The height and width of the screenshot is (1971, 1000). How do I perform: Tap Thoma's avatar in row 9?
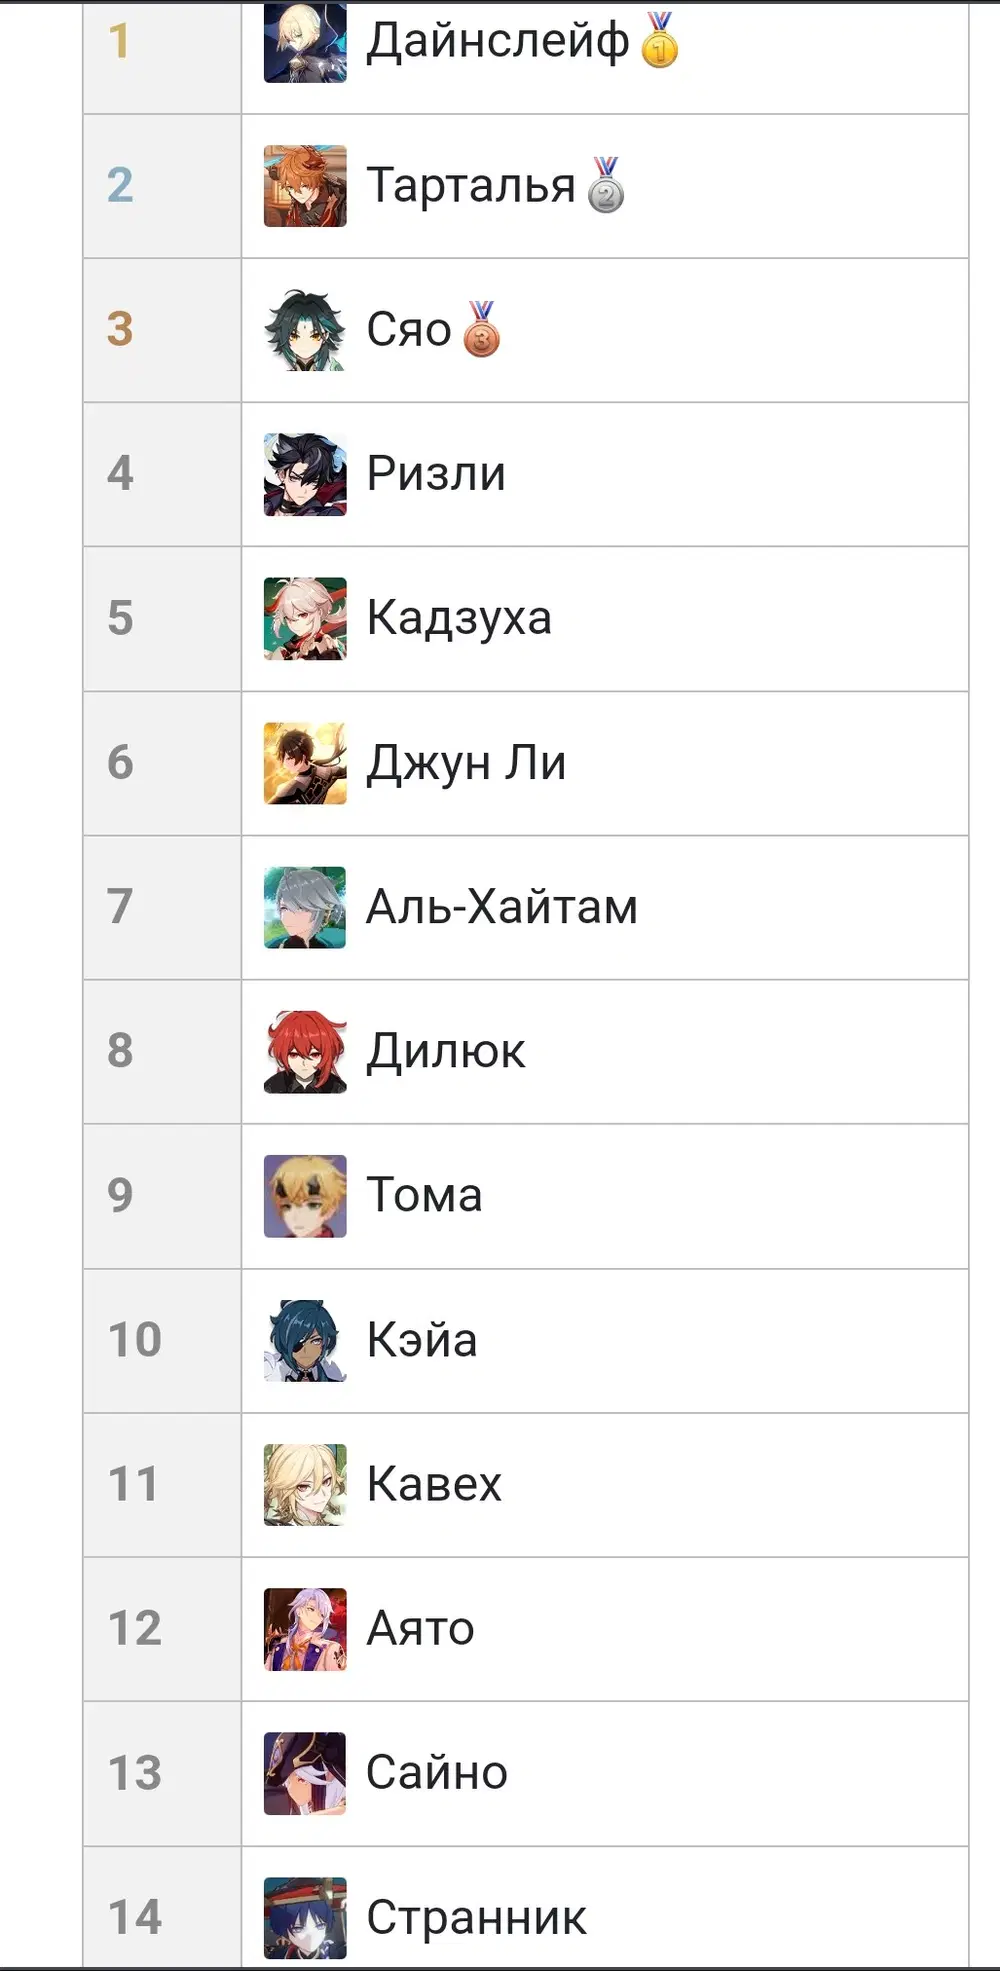tap(305, 1196)
